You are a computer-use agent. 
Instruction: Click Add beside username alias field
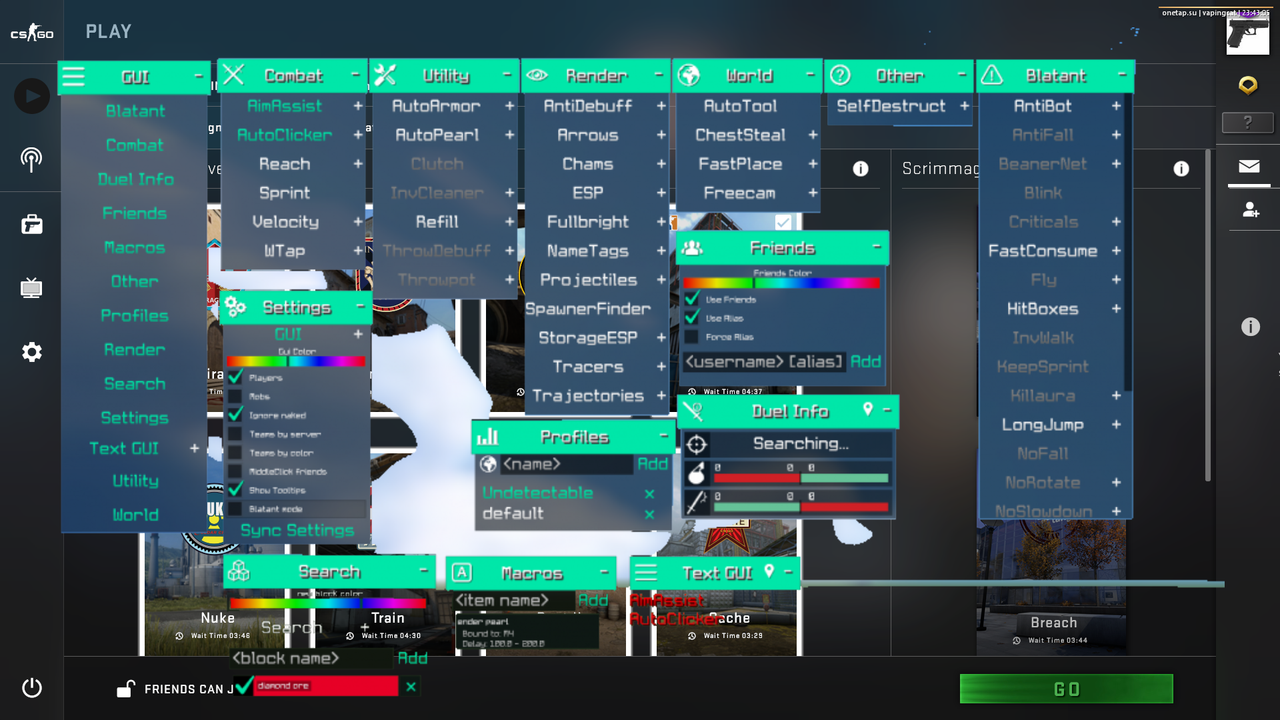coord(866,361)
